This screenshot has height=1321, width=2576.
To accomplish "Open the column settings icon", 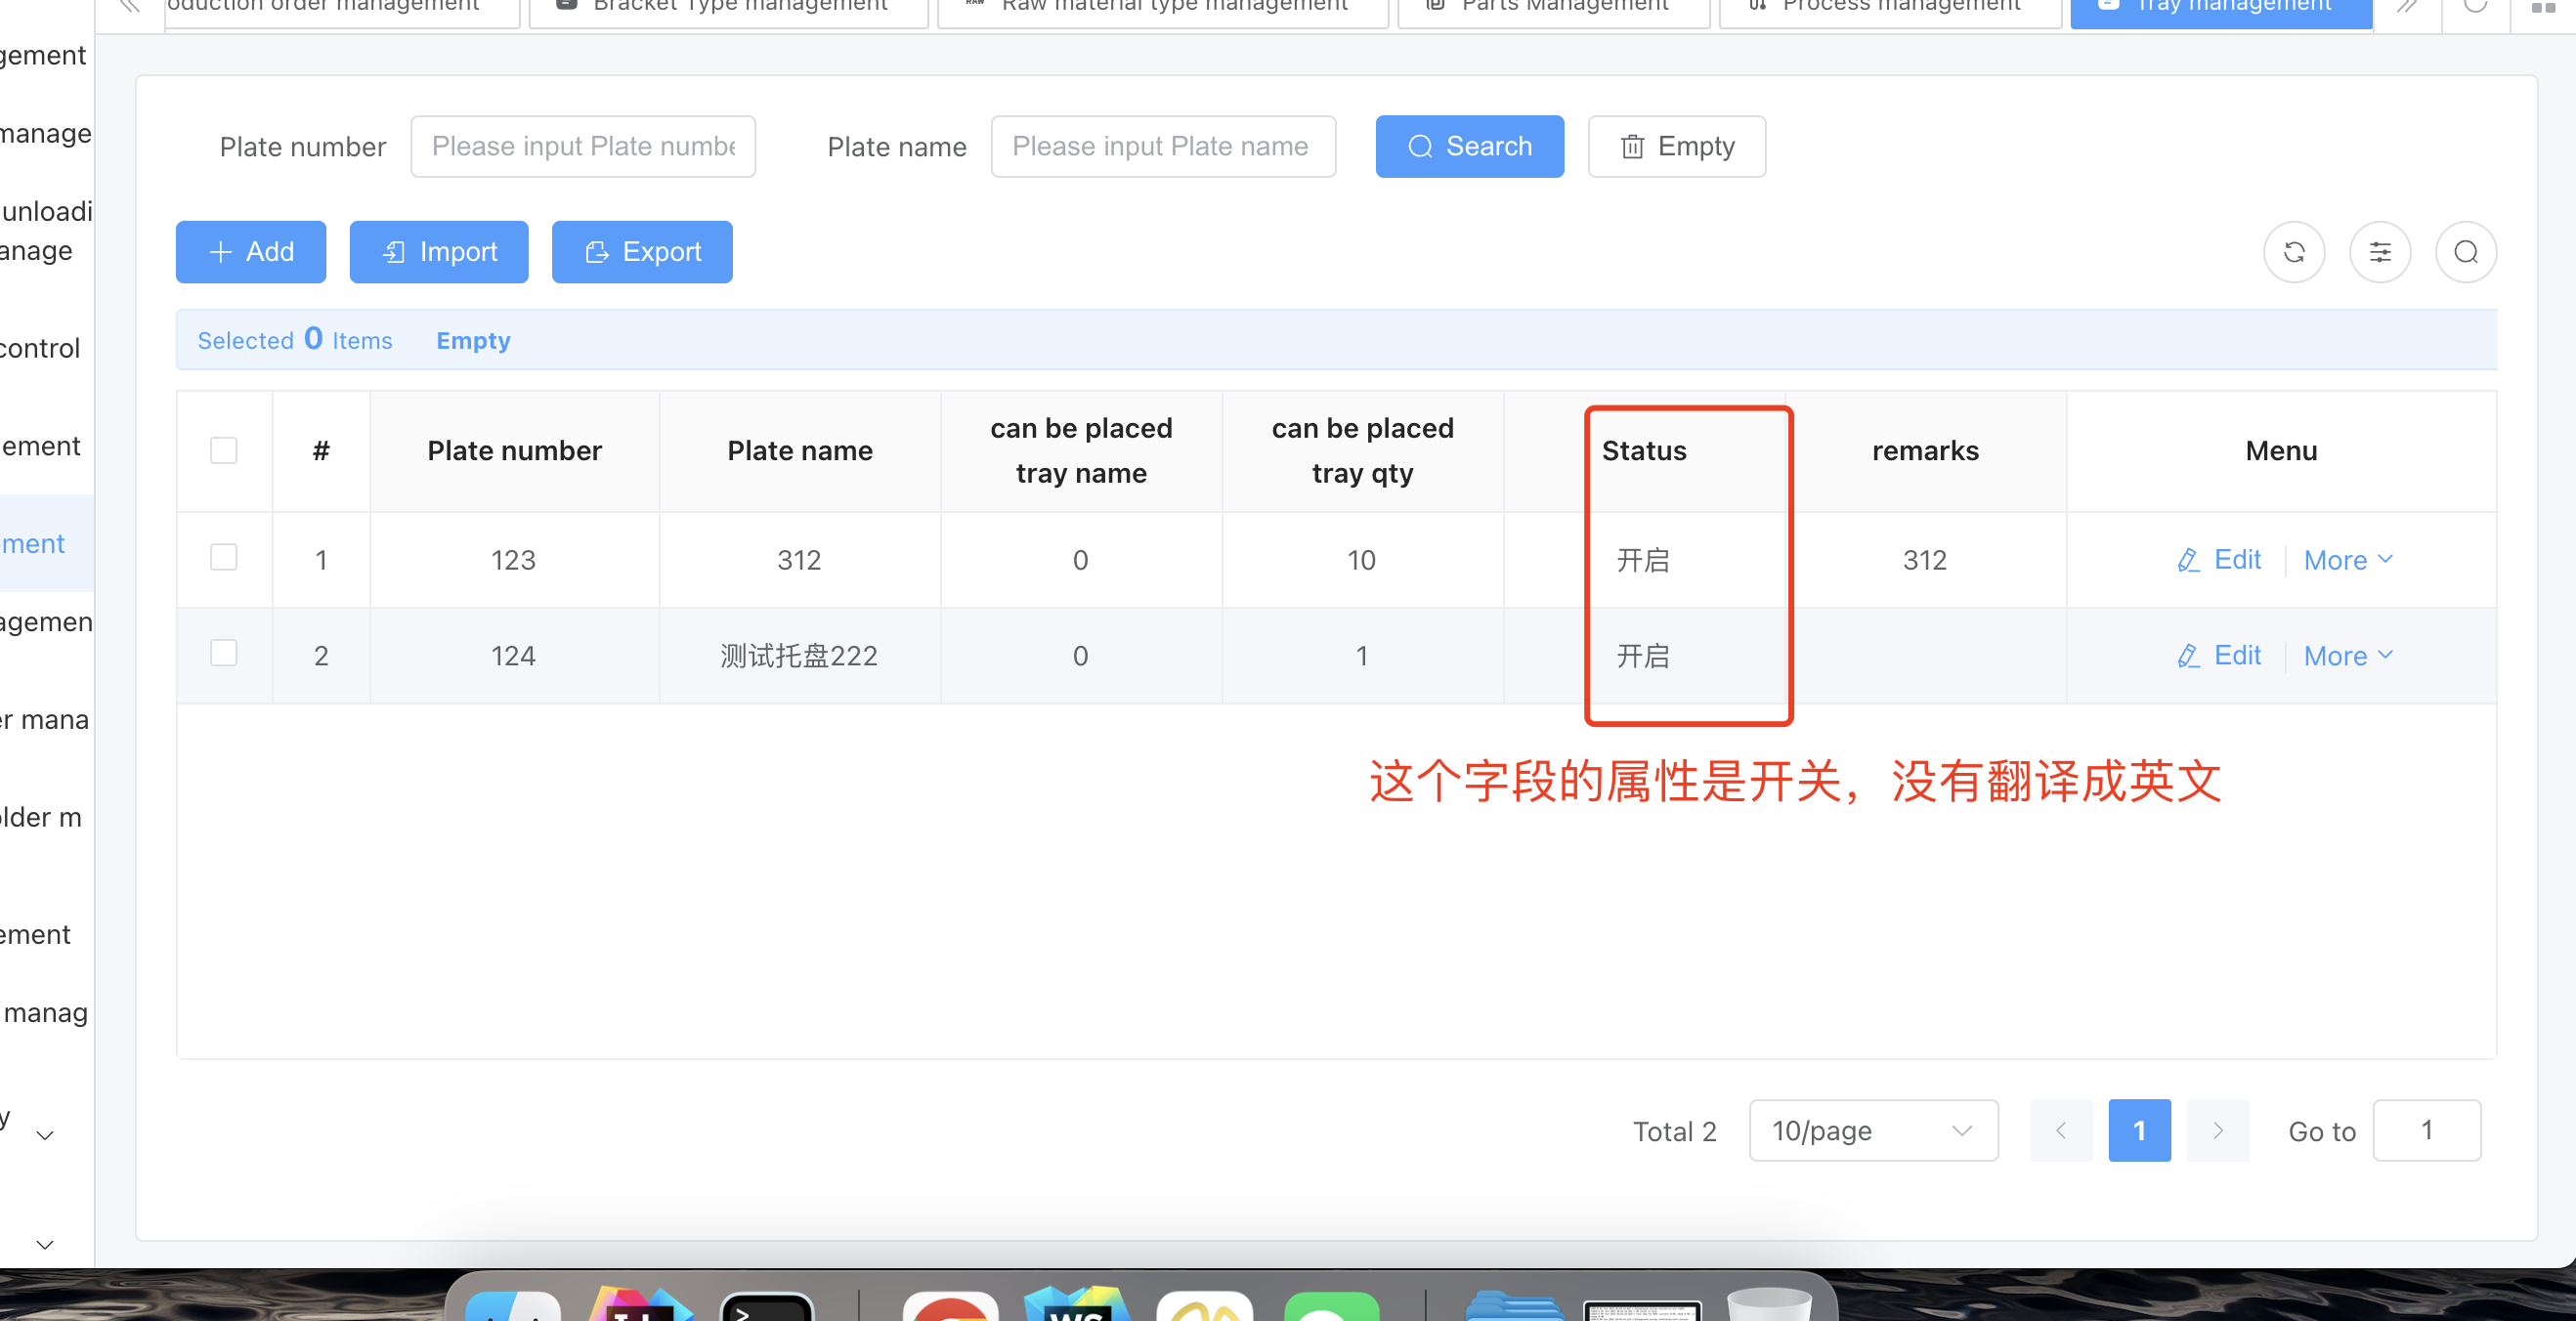I will (x=2379, y=252).
